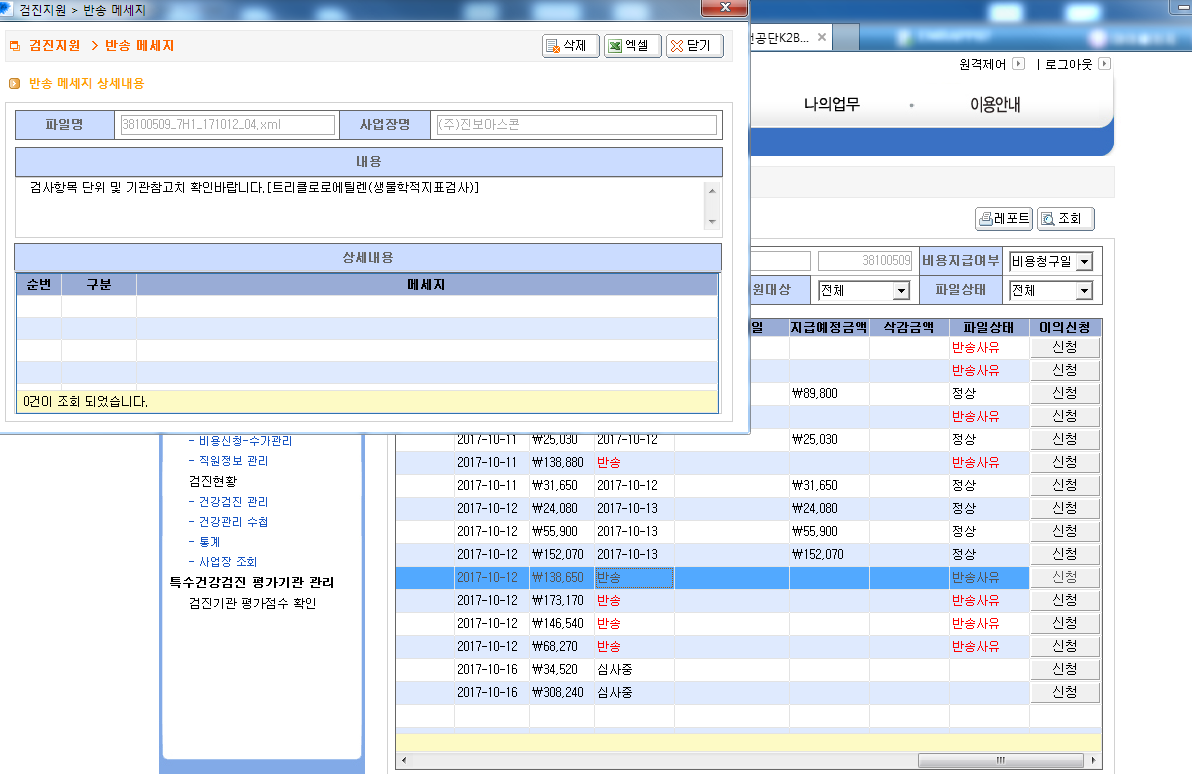Screen dimensions: 1192x774
Task: Export with the 엑셀 button
Action: 632,46
